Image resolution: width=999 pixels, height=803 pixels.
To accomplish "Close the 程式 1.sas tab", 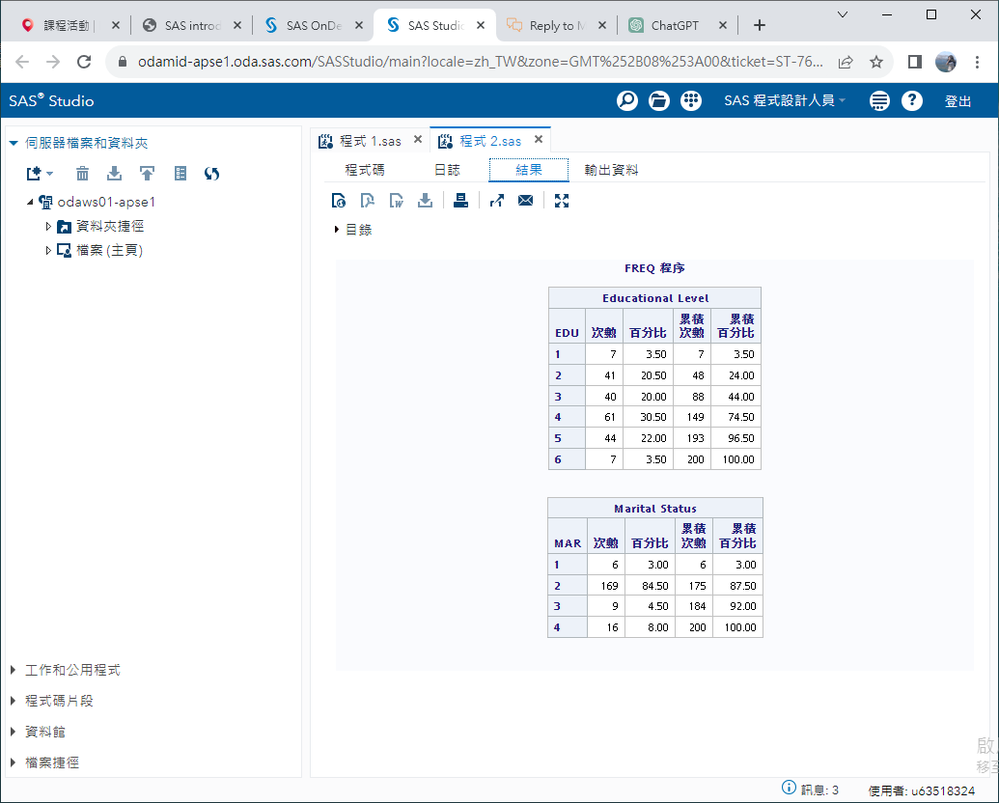I will click(x=418, y=140).
